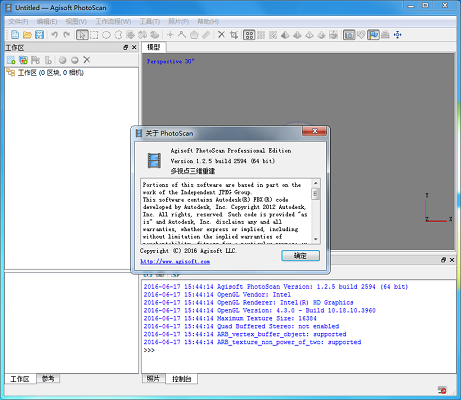
Task: Save the project with the floppy icon
Action: (x=39, y=35)
